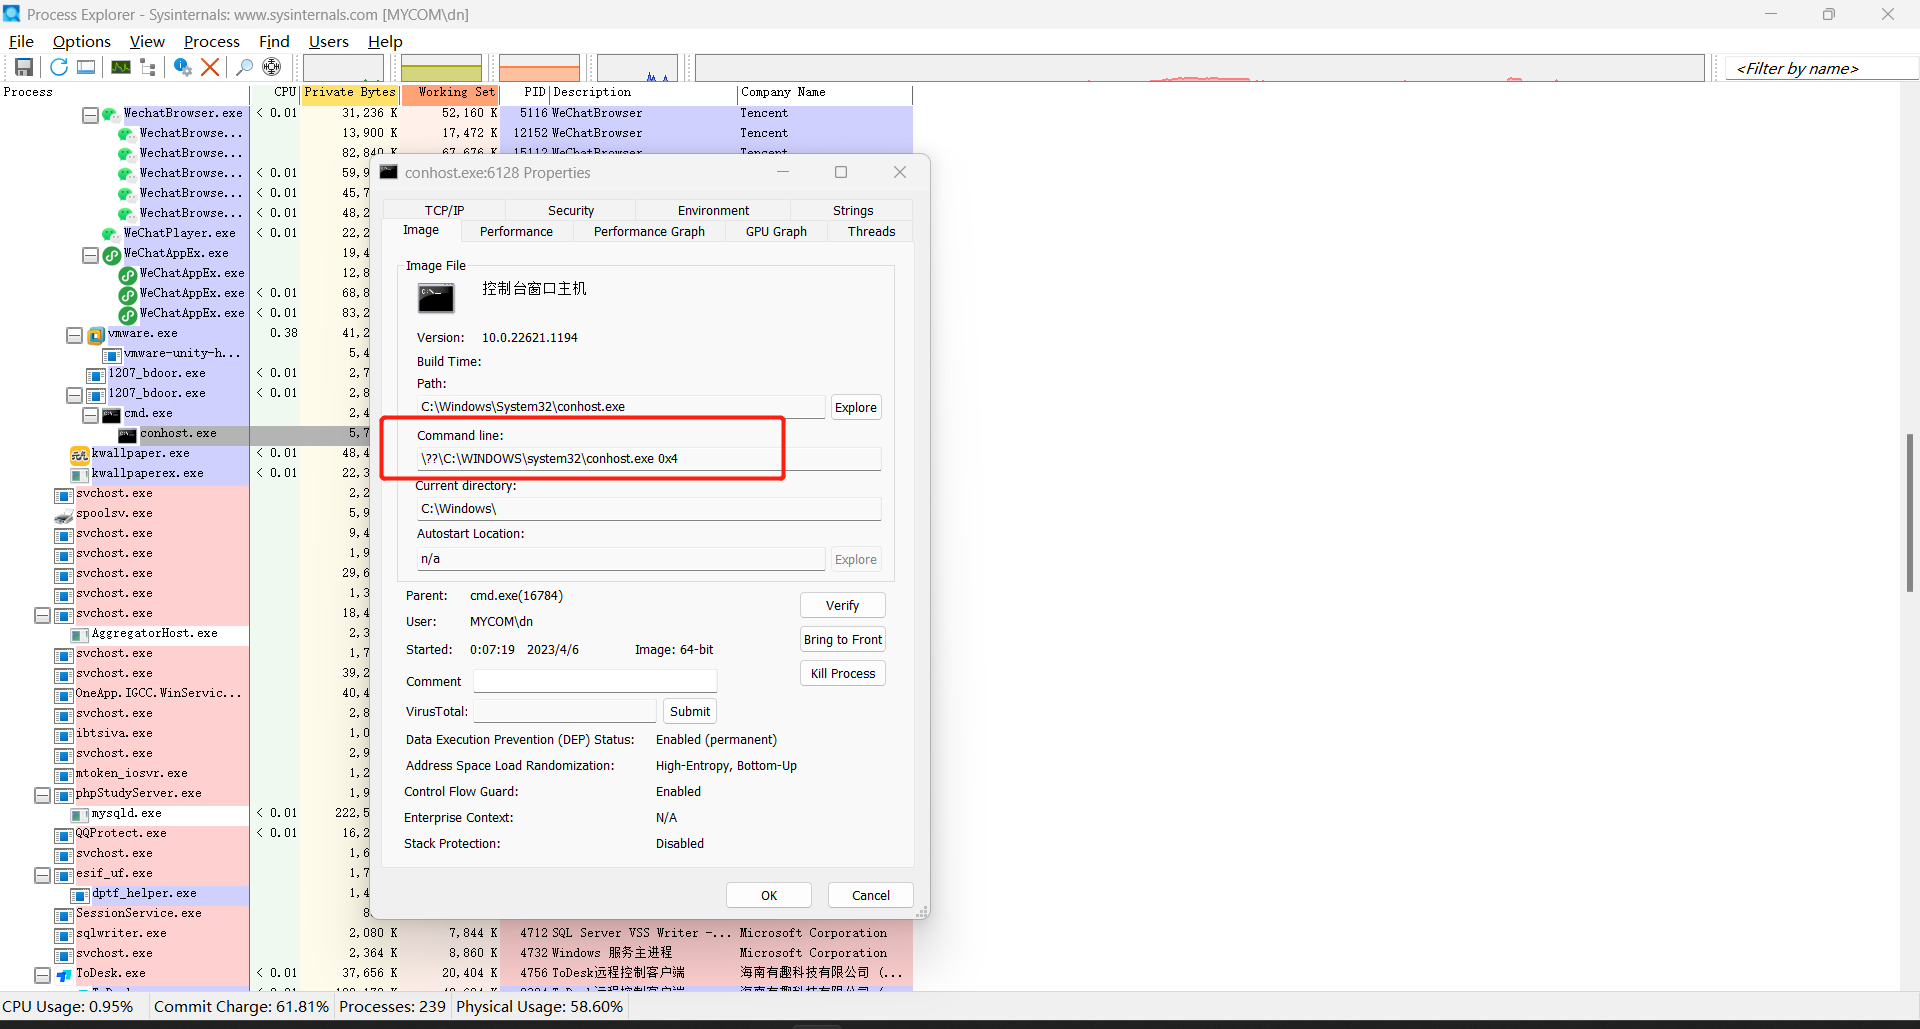Click the red X Kill Process toolbar icon

point(210,67)
